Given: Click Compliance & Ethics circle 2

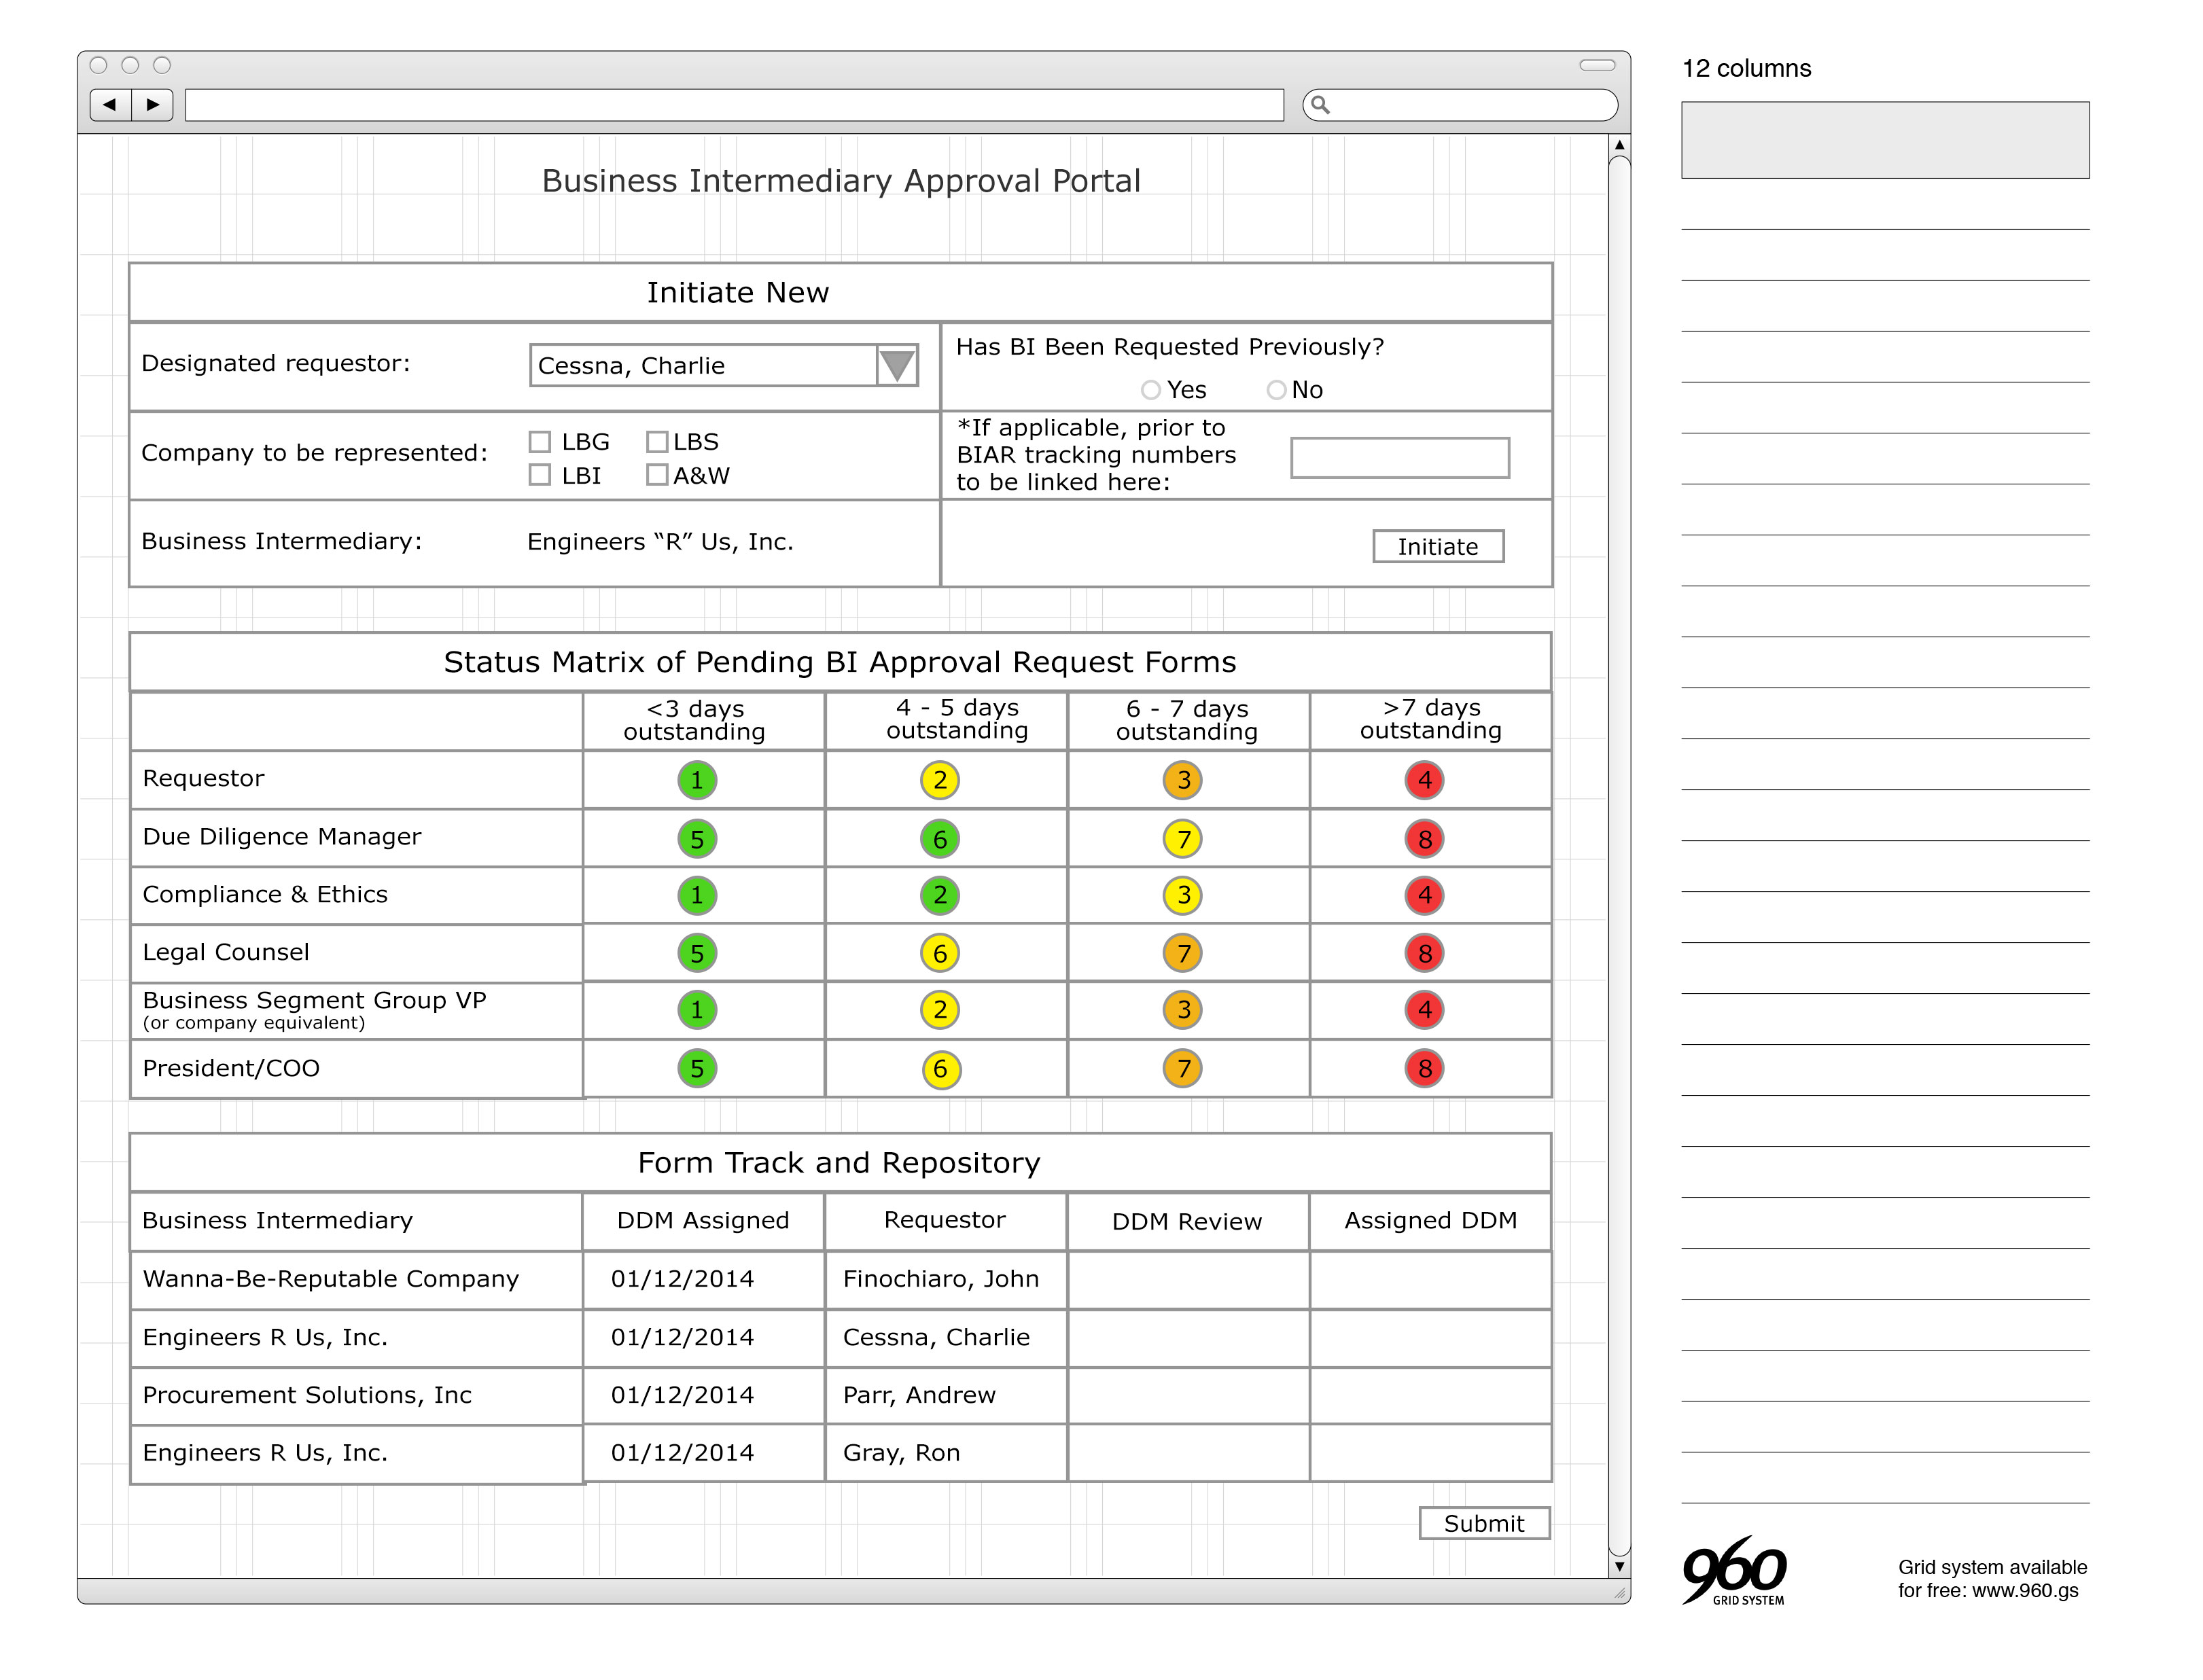Looking at the screenshot, I should 940,895.
